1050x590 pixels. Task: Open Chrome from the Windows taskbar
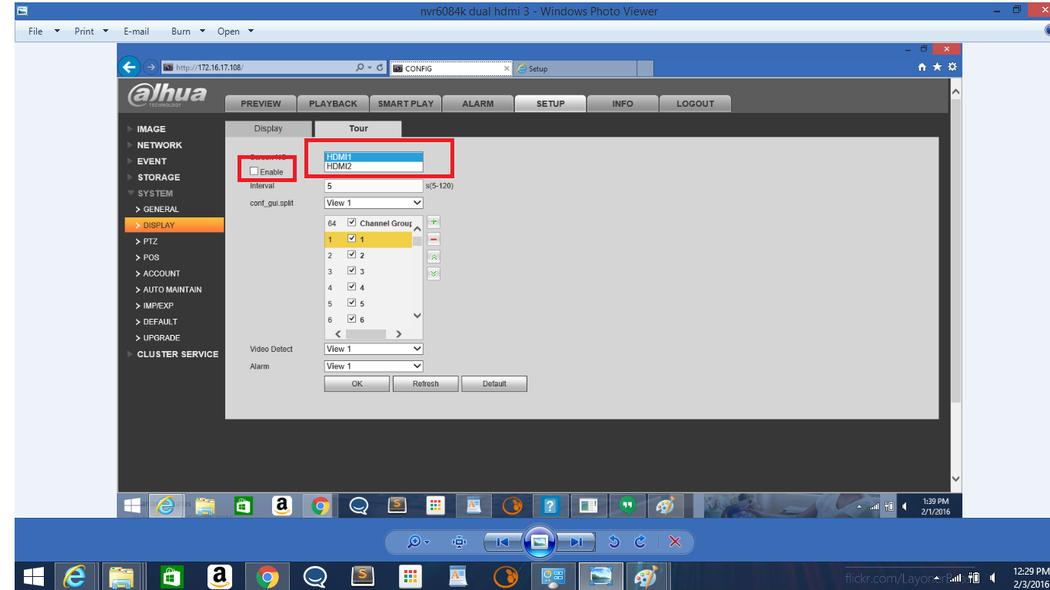267,577
